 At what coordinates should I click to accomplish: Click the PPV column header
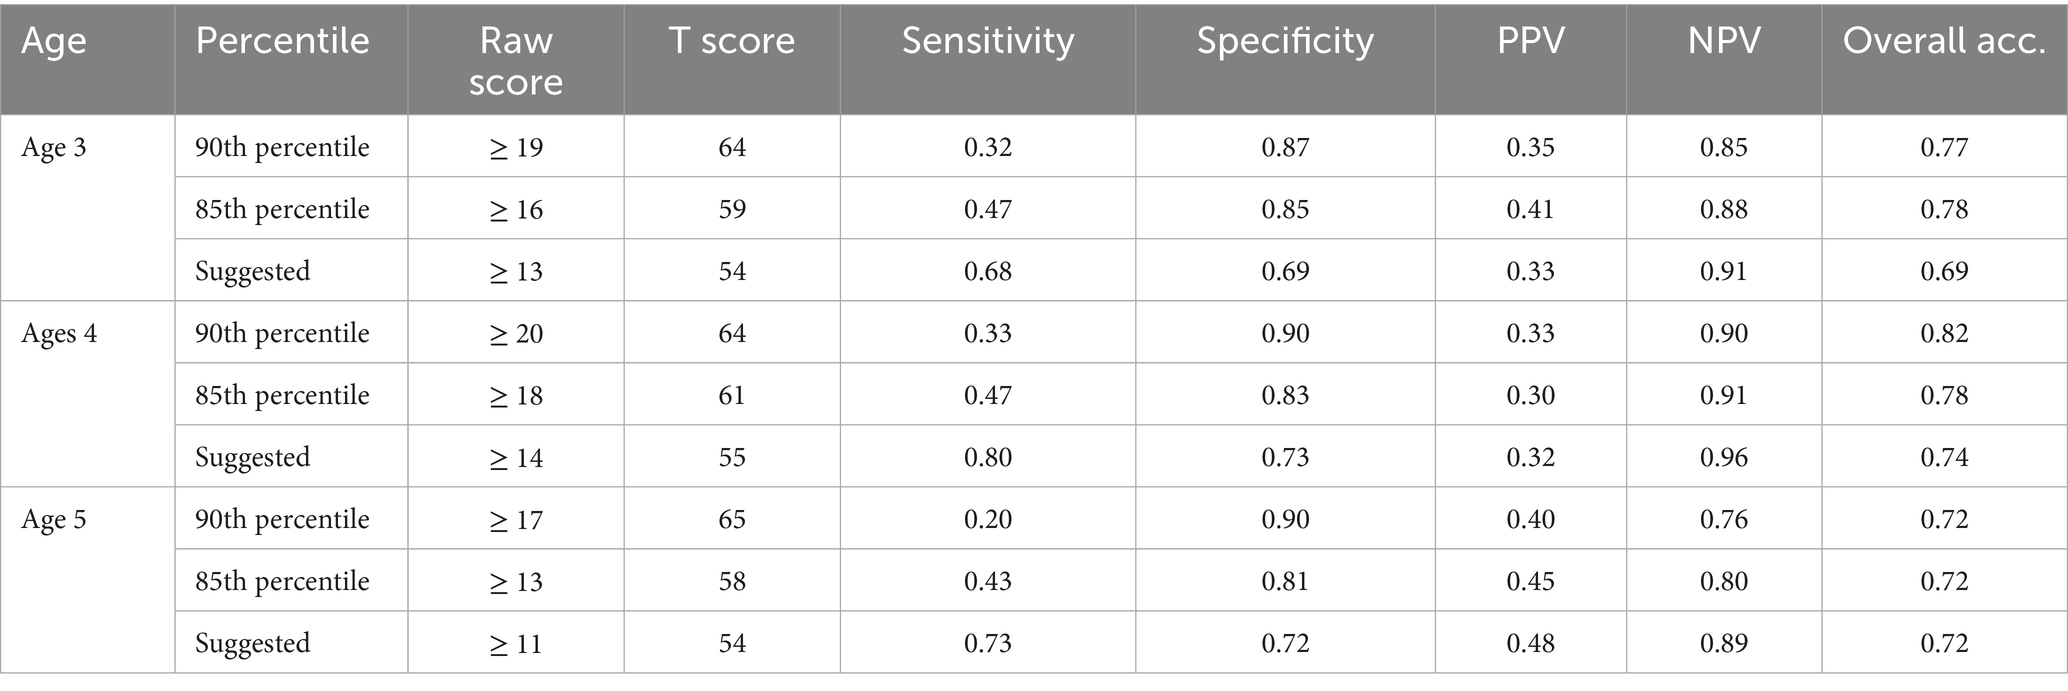(x=1530, y=41)
